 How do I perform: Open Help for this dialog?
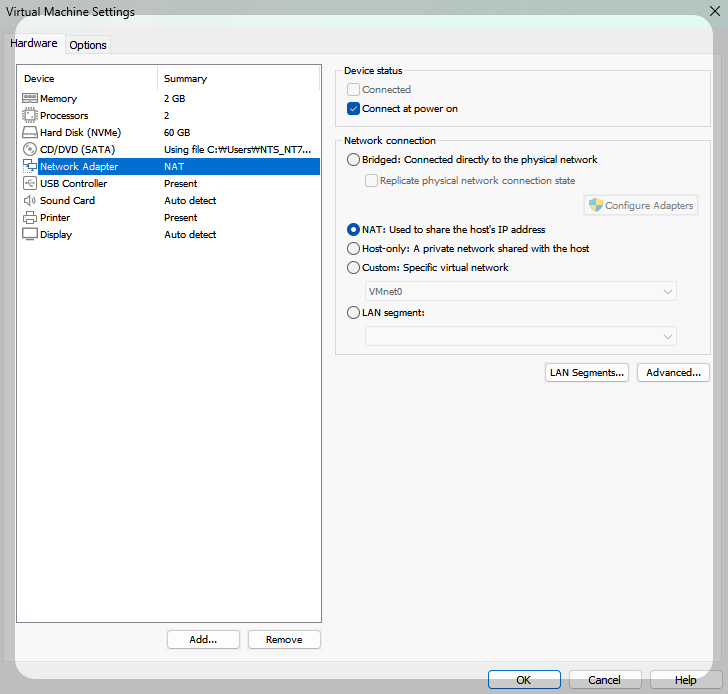[x=686, y=680]
